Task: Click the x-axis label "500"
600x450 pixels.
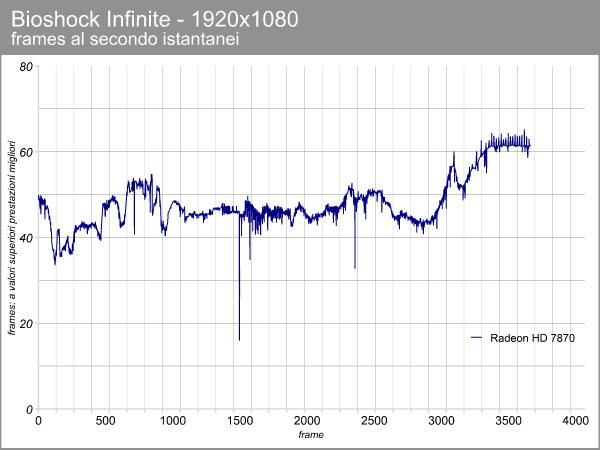Action: tap(106, 421)
